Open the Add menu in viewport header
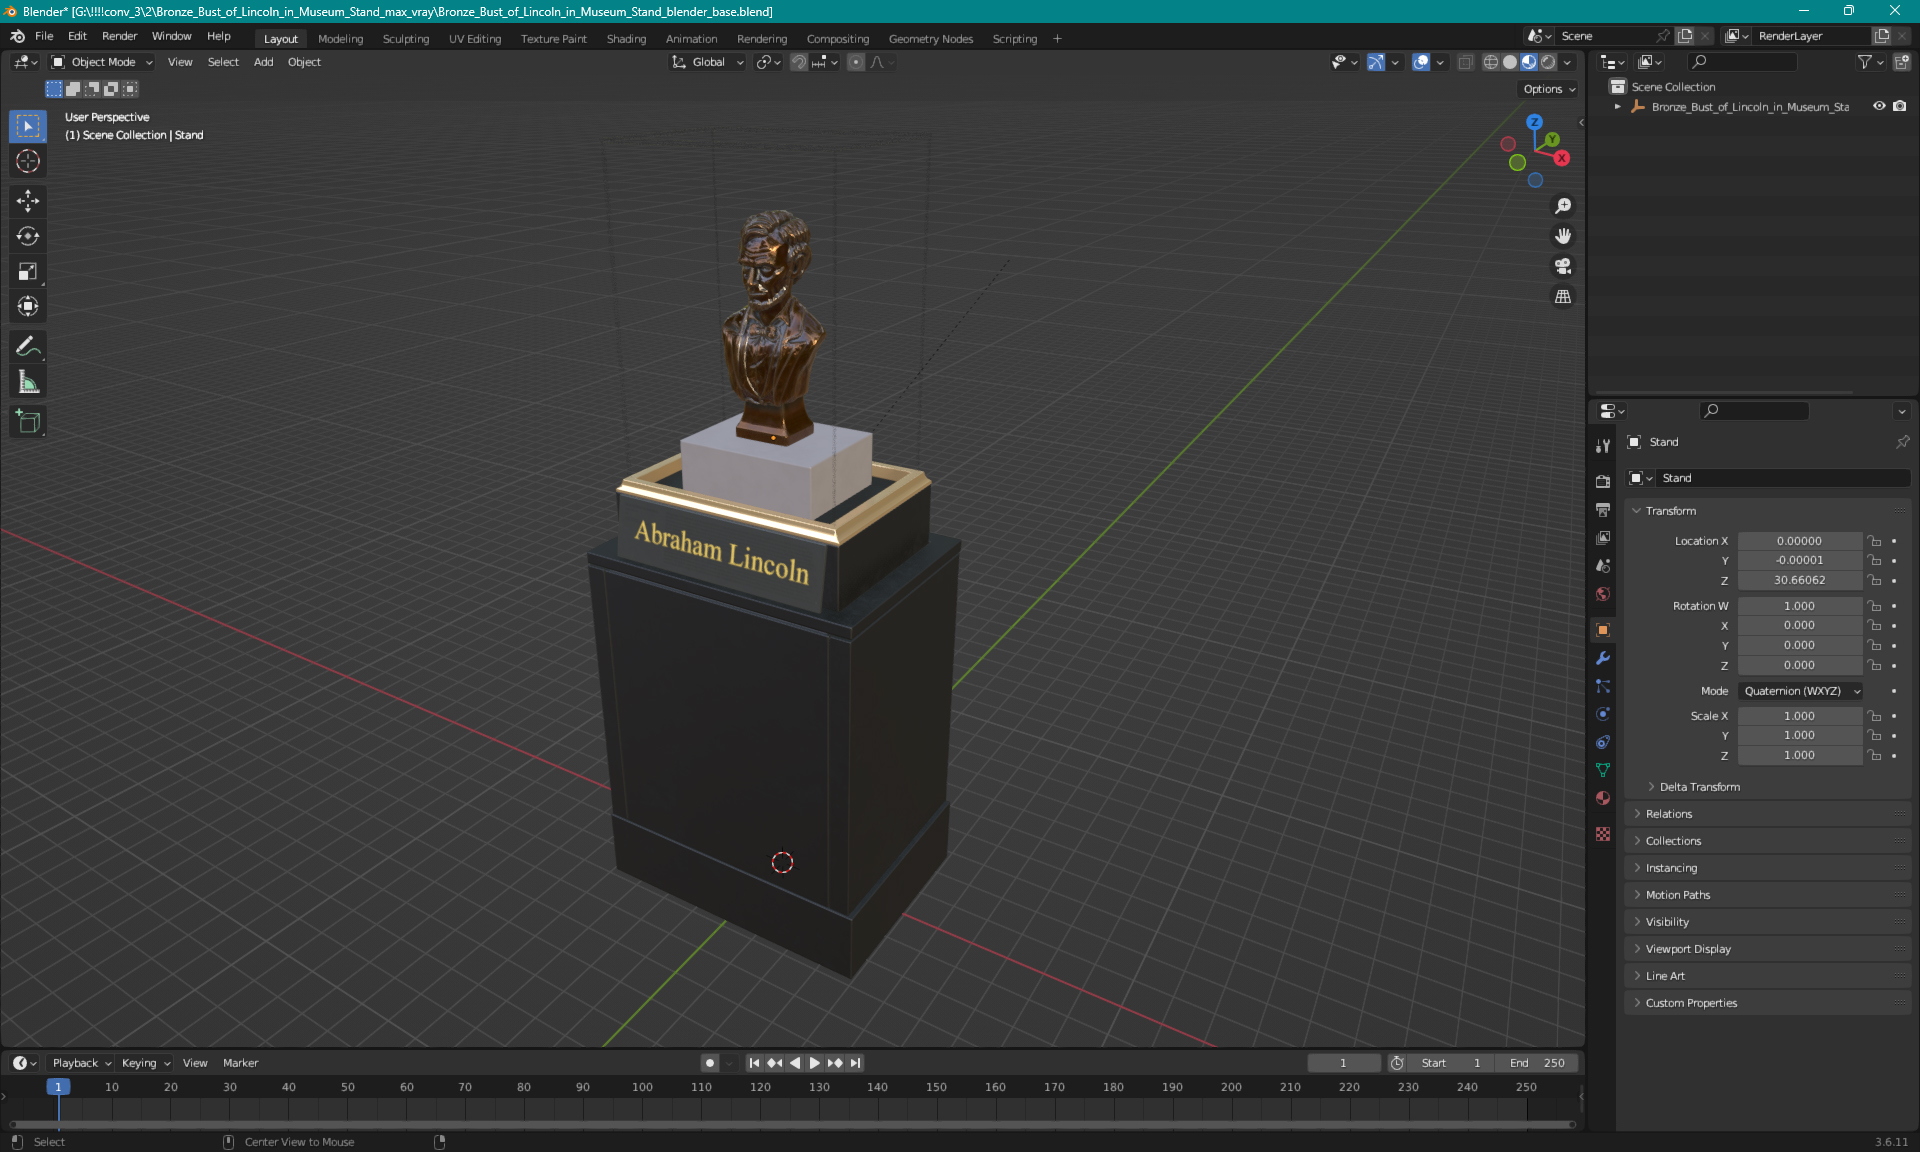This screenshot has width=1920, height=1152. (263, 62)
